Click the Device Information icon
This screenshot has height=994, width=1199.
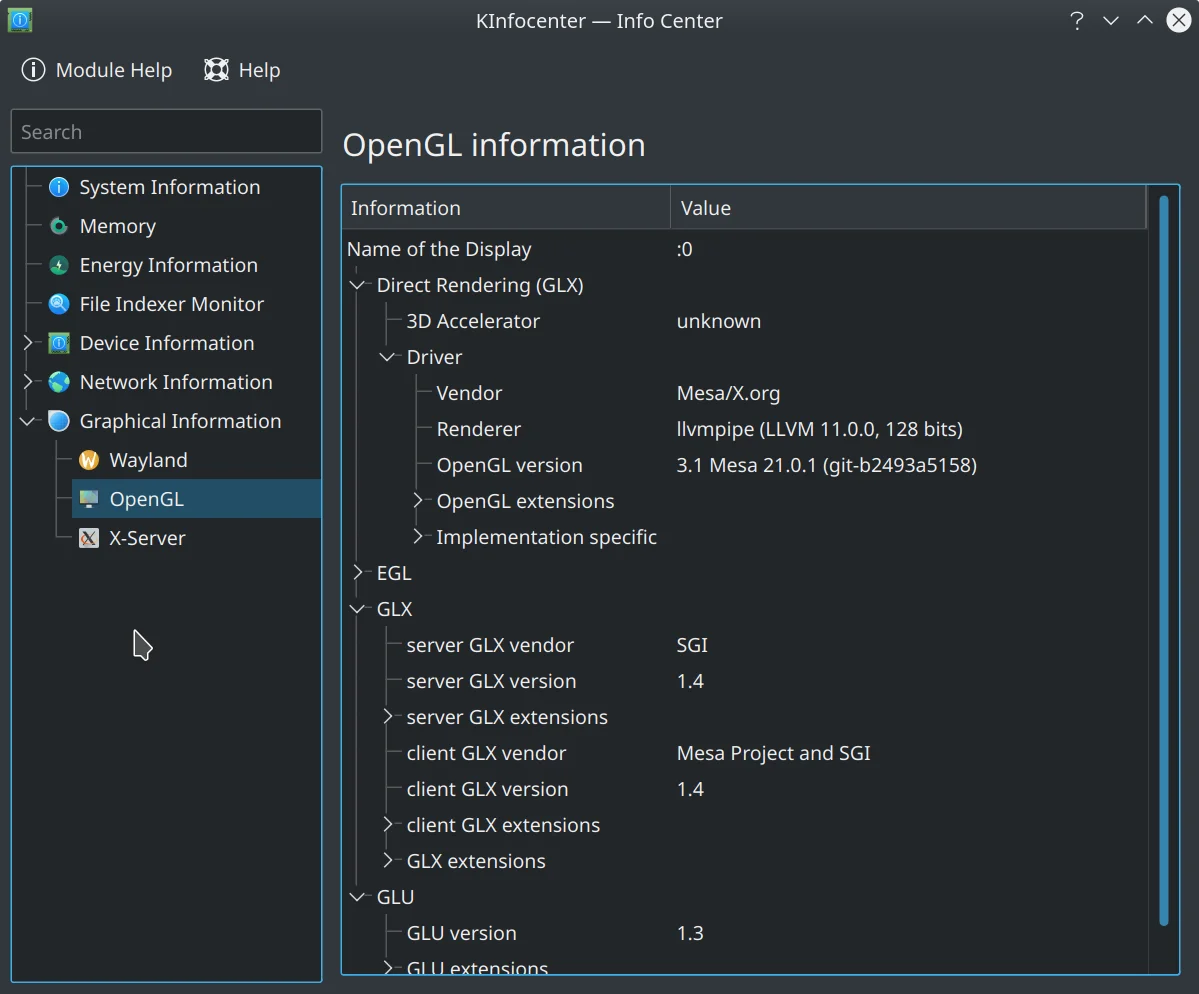point(59,343)
